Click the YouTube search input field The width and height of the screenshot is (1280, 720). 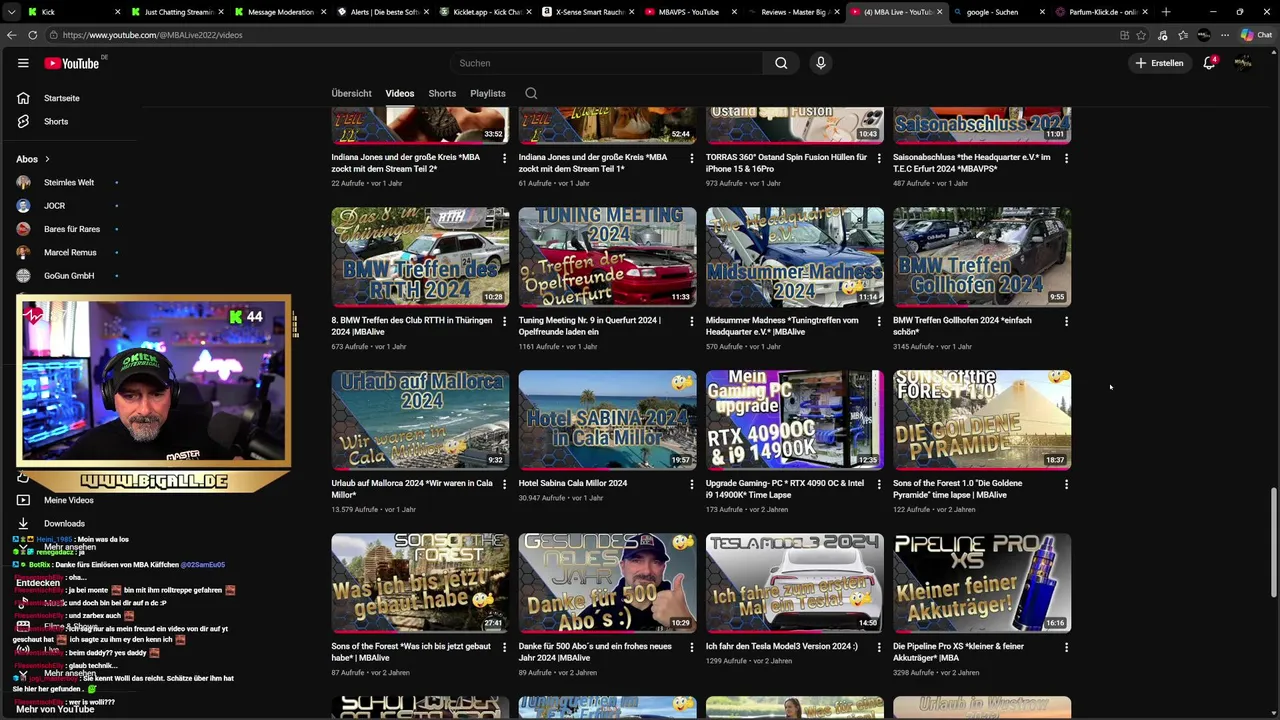click(x=606, y=63)
